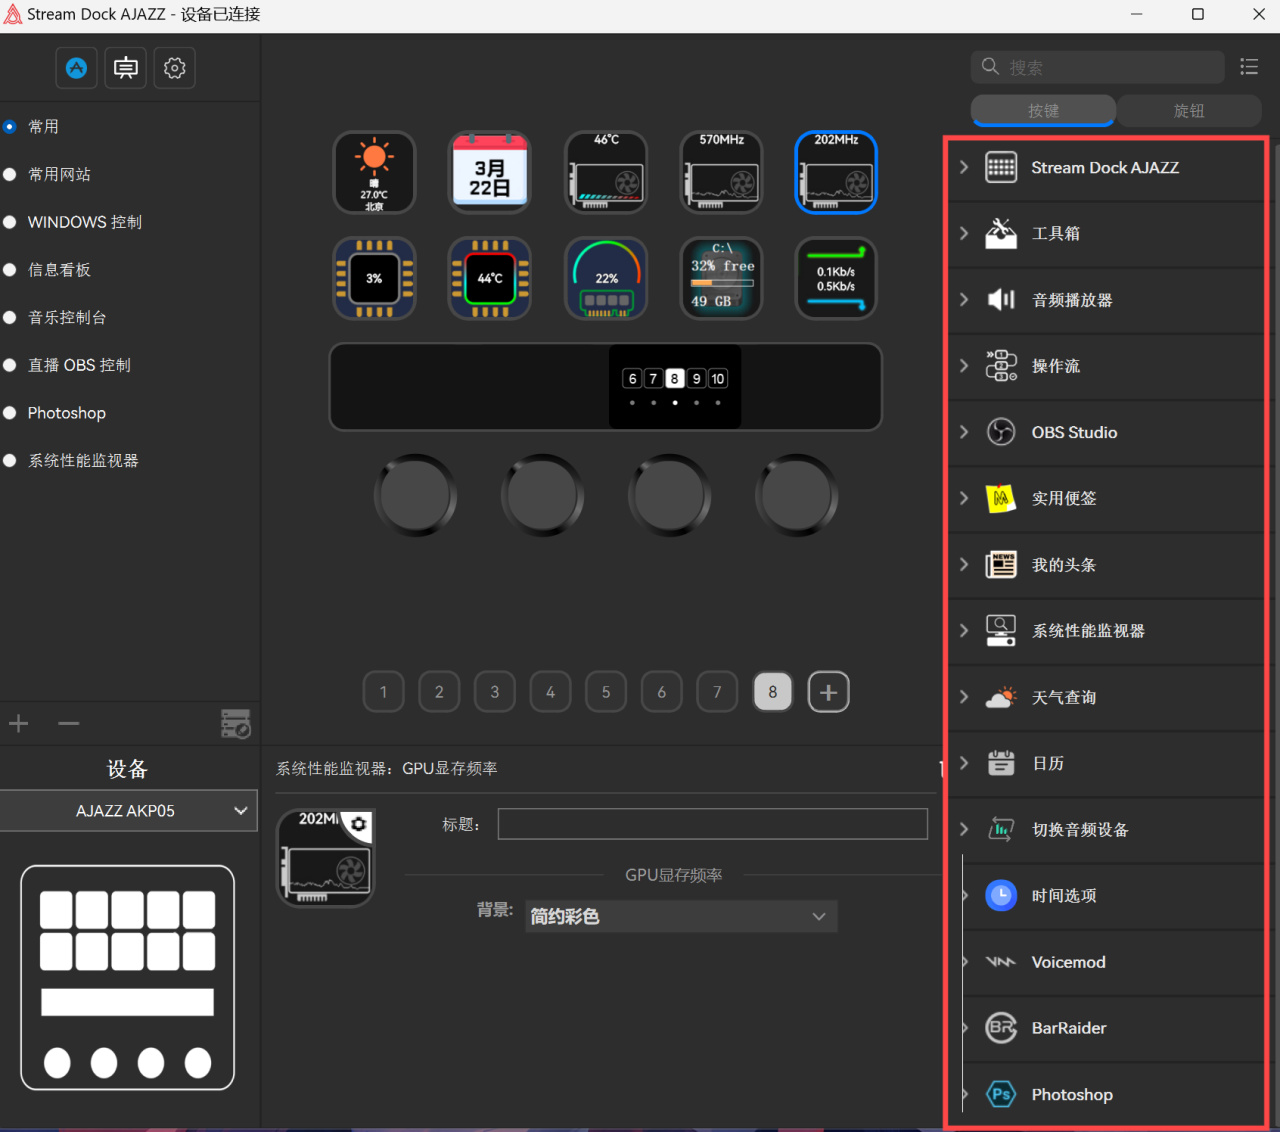Viewport: 1280px width, 1132px height.
Task: Select the 常用 profile radio button
Action: tap(10, 127)
